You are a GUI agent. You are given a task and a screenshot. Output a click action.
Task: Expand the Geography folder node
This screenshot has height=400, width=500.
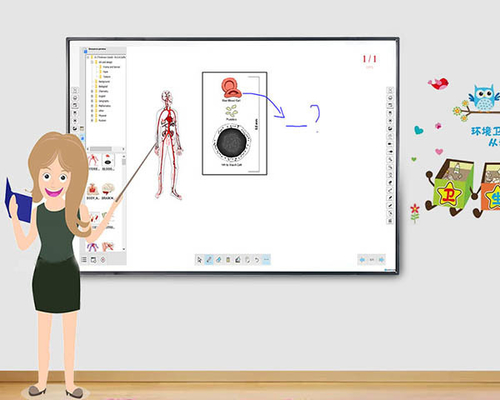[x=92, y=101]
